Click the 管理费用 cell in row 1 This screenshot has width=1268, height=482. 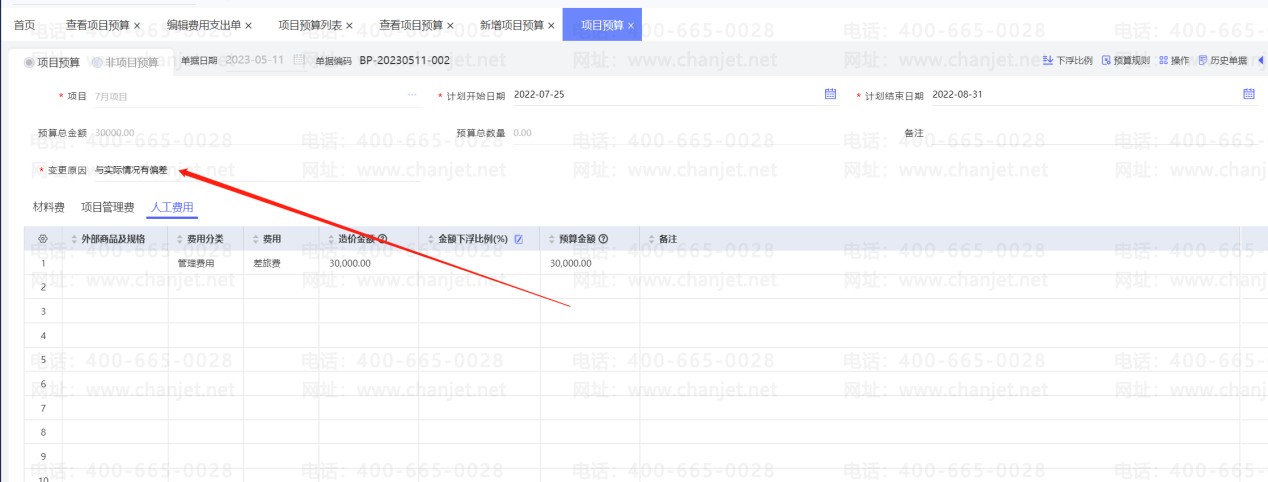(x=205, y=263)
